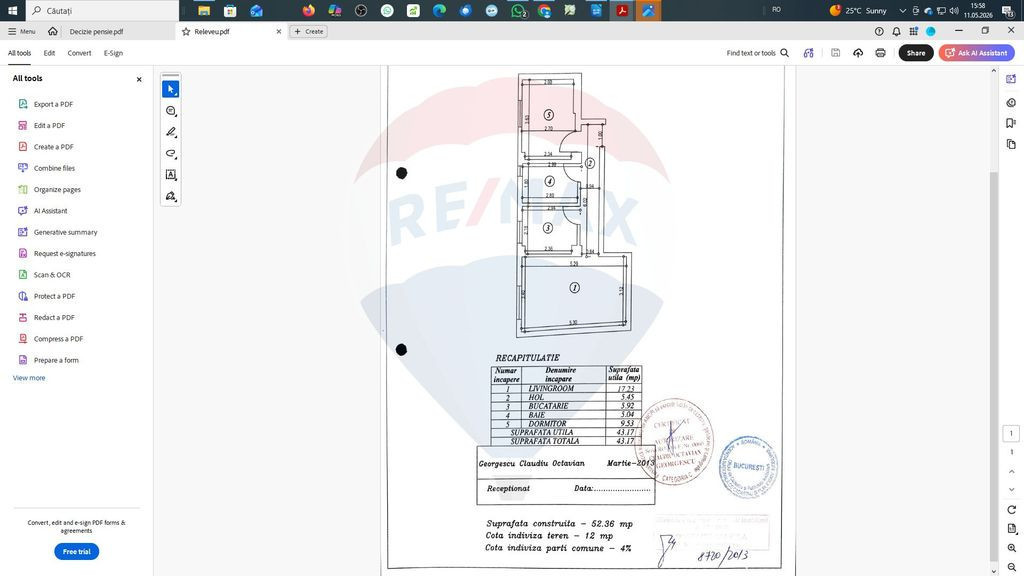This screenshot has width=1024, height=576.
Task: Start the Free trial button
Action: pos(76,552)
